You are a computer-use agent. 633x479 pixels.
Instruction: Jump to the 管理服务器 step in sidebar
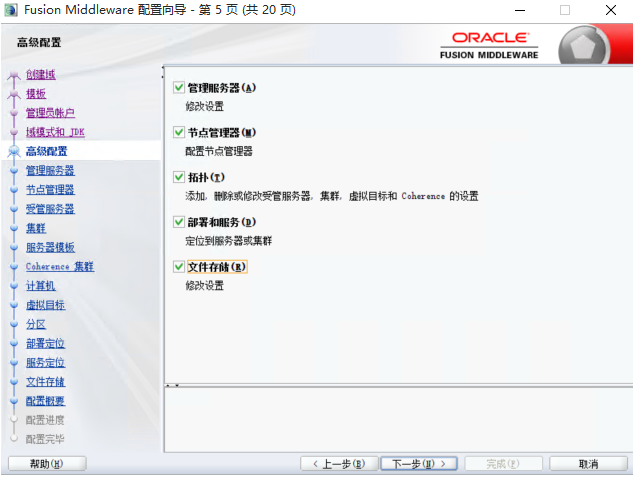tap(50, 170)
